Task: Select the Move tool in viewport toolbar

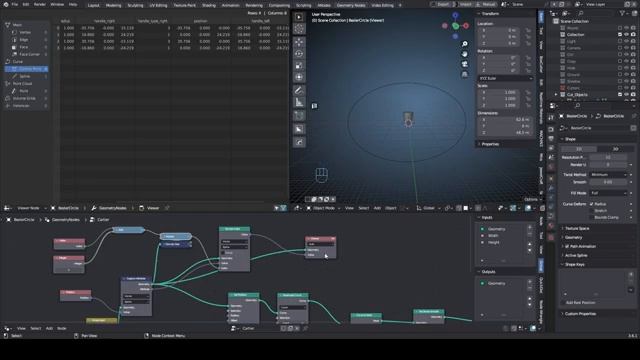Action: (x=299, y=42)
